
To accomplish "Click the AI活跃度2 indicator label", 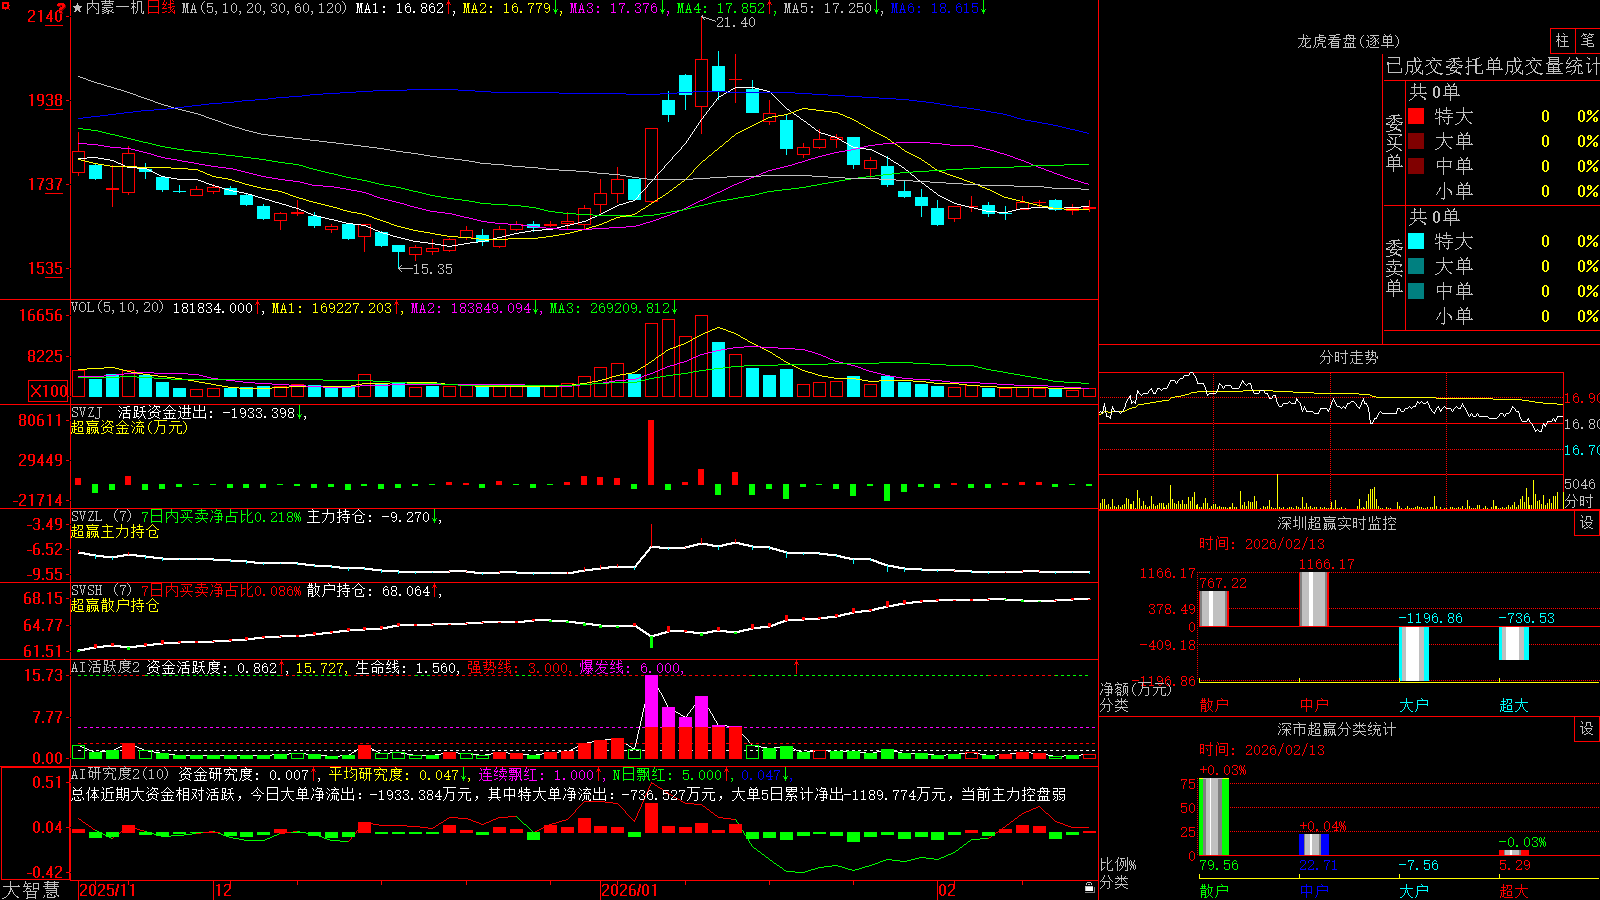I will point(106,668).
